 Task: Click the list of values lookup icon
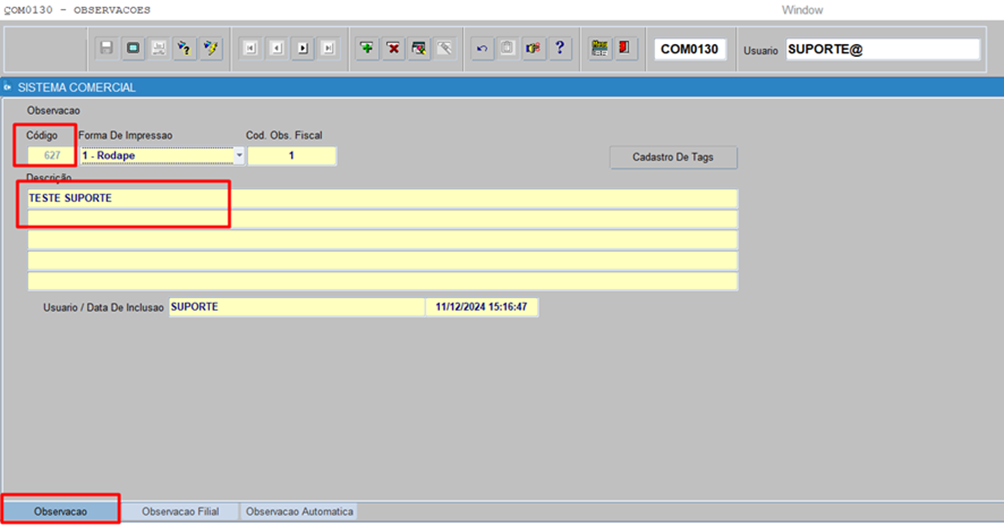coord(419,48)
